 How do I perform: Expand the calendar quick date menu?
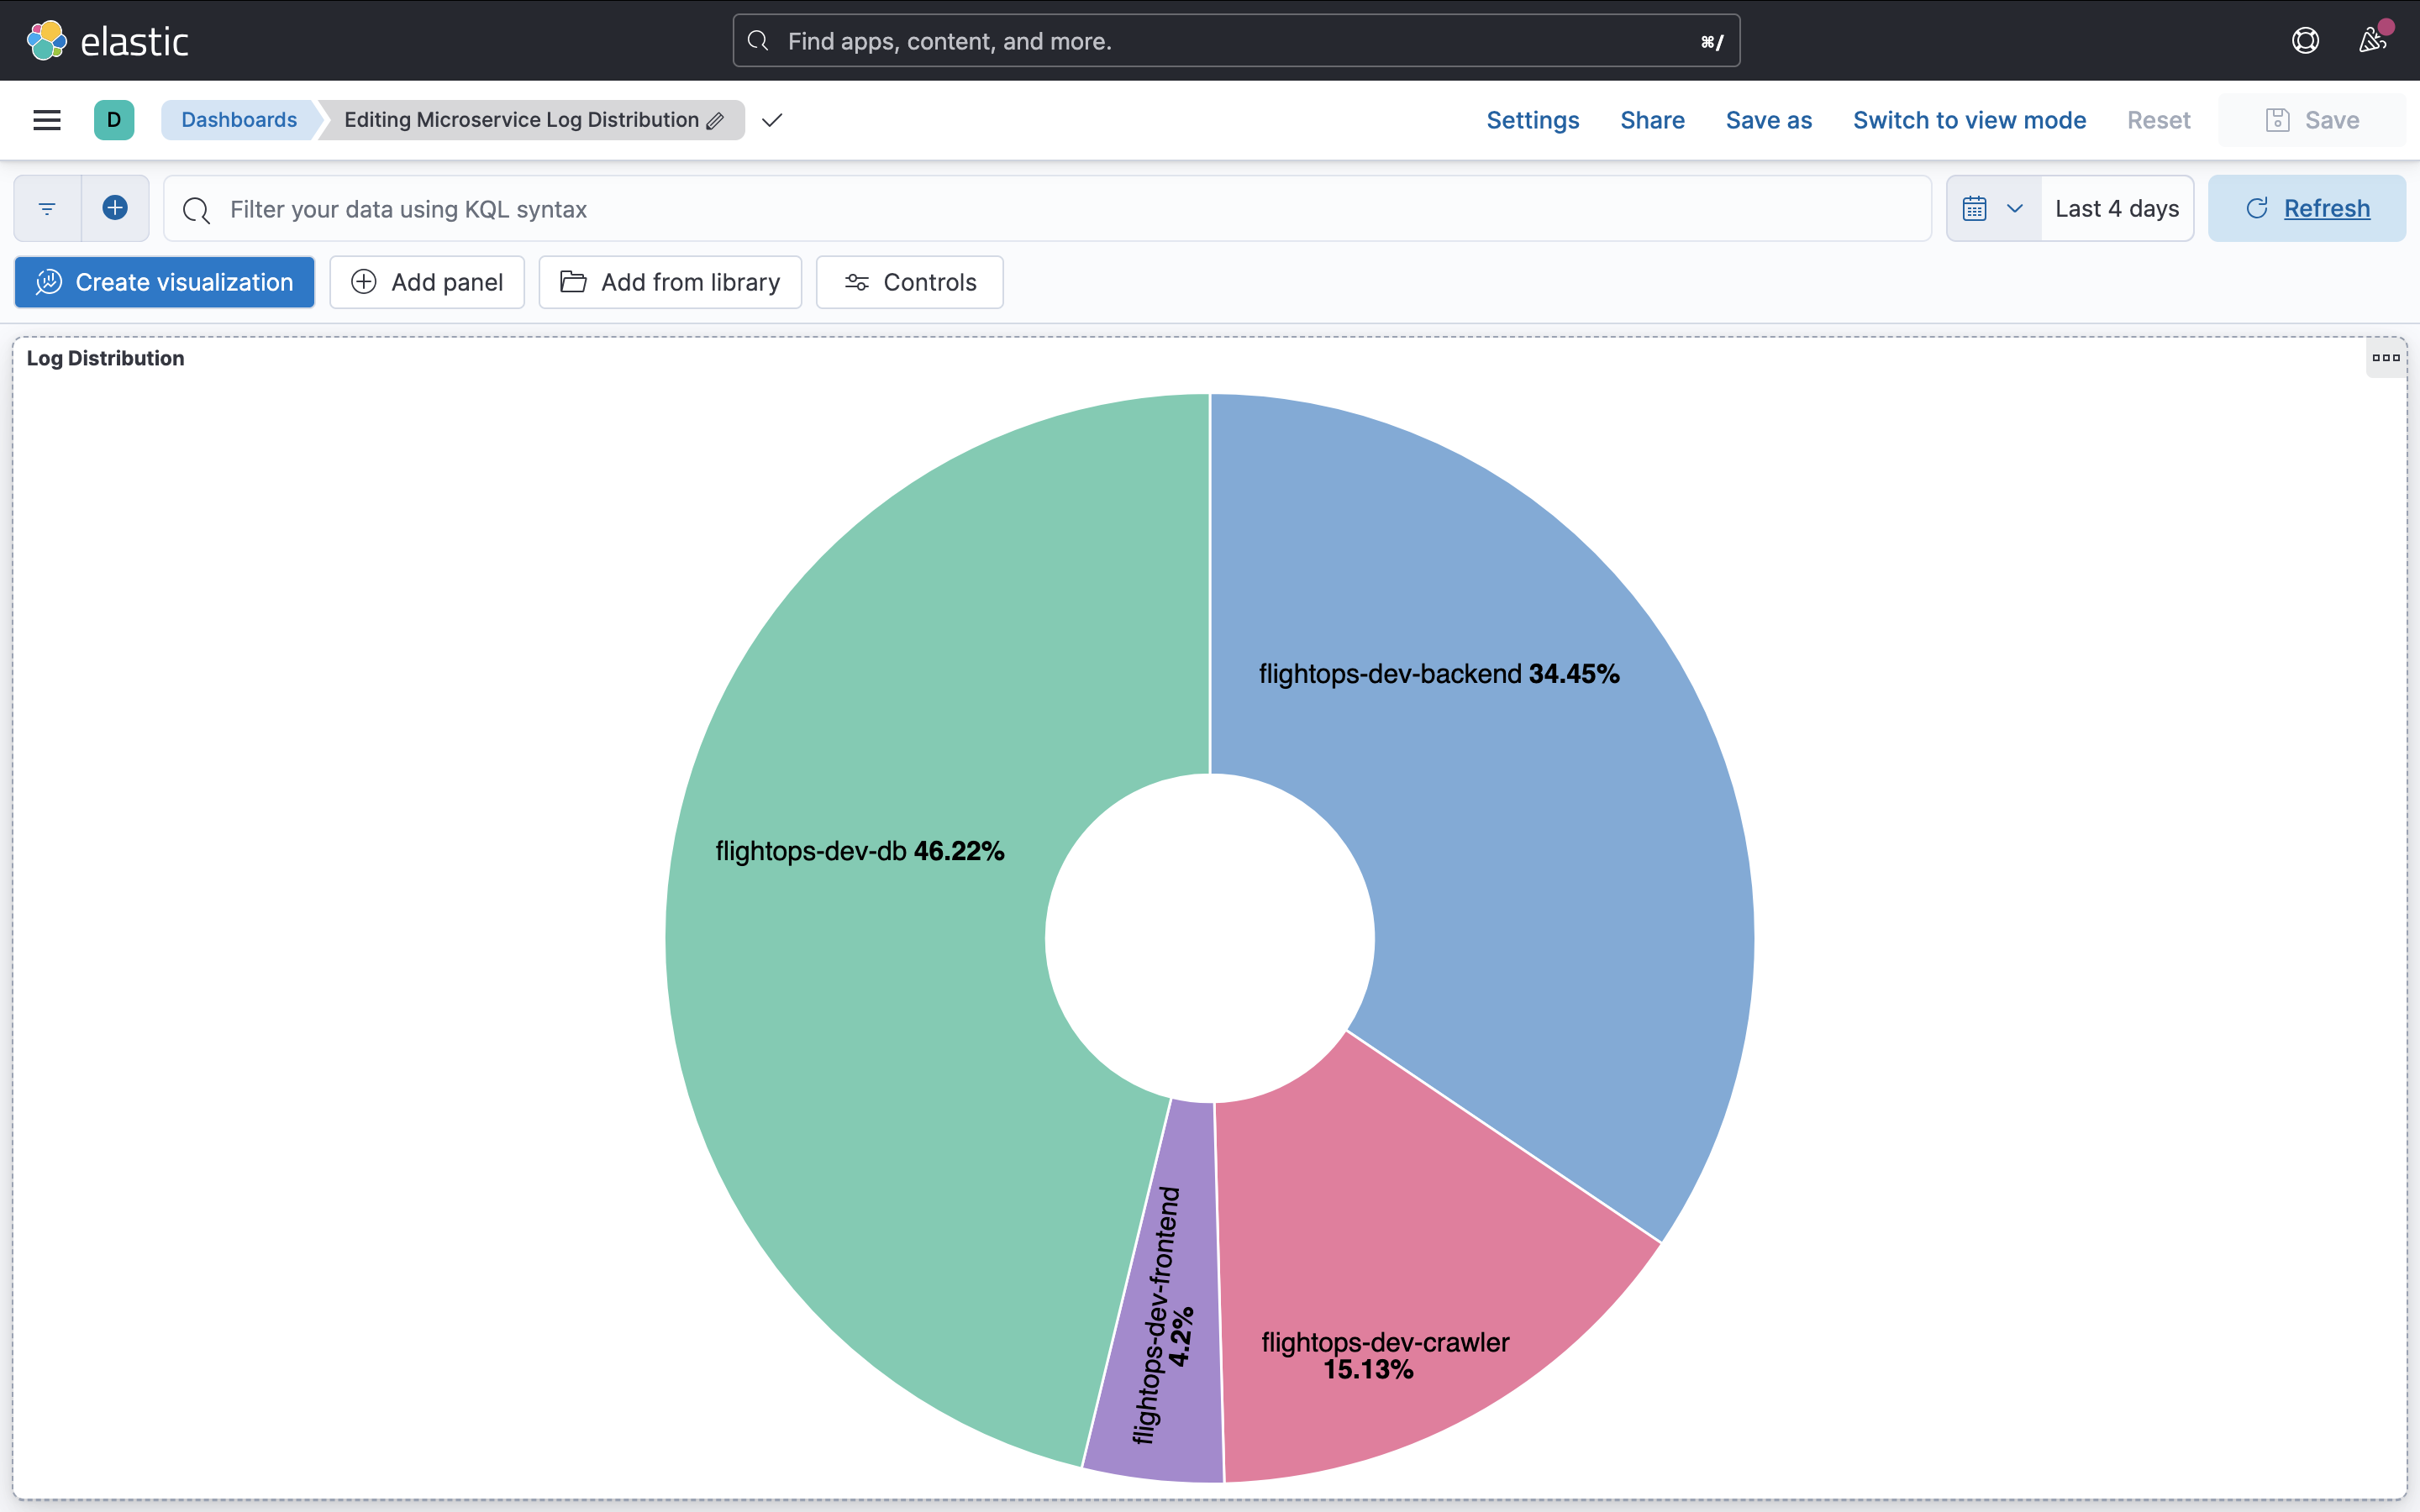(1993, 208)
